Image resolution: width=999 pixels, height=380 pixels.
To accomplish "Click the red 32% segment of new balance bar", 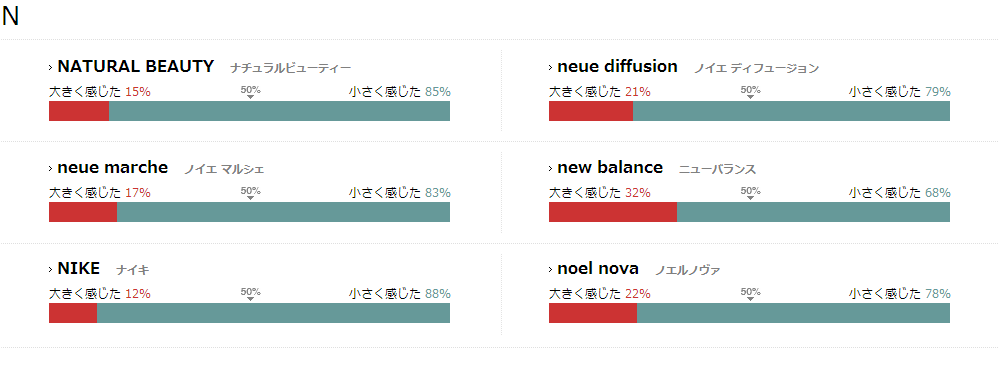I will (613, 212).
